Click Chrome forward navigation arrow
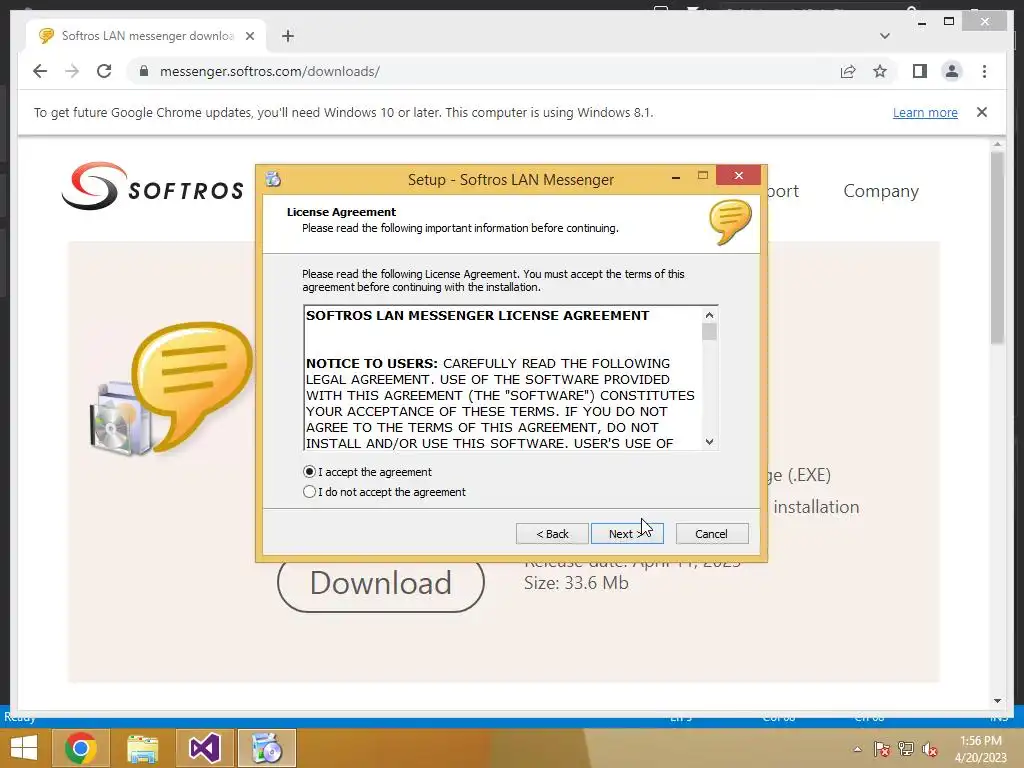Image resolution: width=1024 pixels, height=768 pixels. [x=72, y=71]
